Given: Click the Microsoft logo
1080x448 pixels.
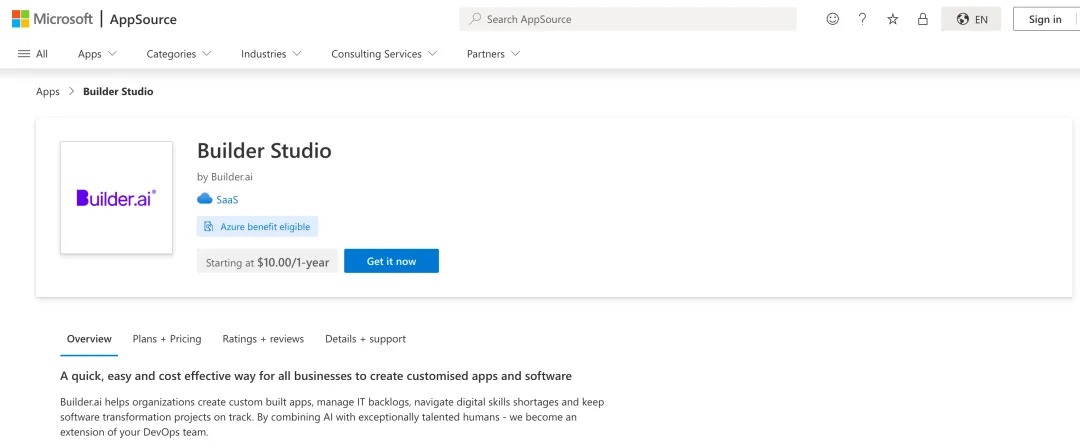Looking at the screenshot, I should tap(52, 19).
